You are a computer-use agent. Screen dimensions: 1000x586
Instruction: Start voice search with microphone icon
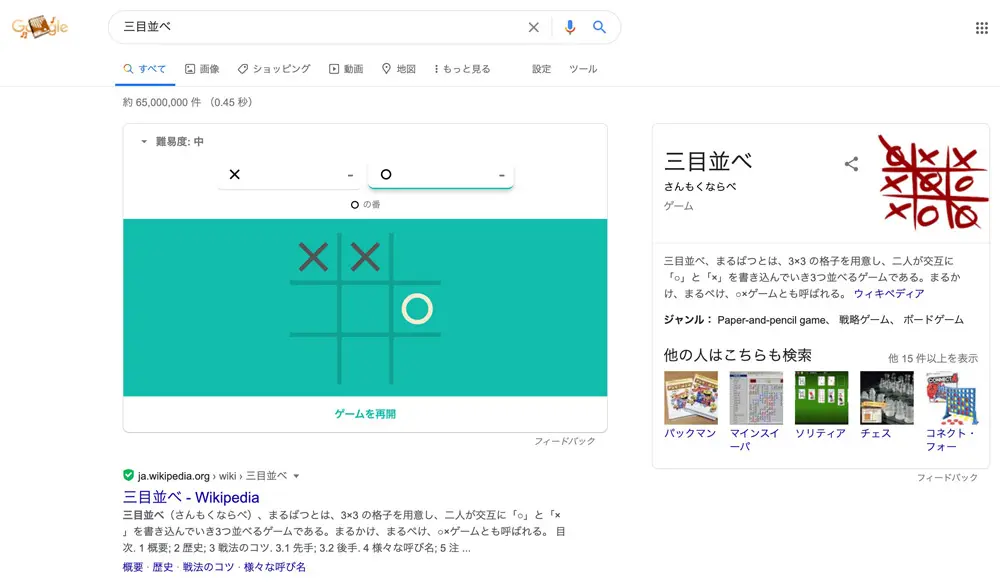click(570, 27)
